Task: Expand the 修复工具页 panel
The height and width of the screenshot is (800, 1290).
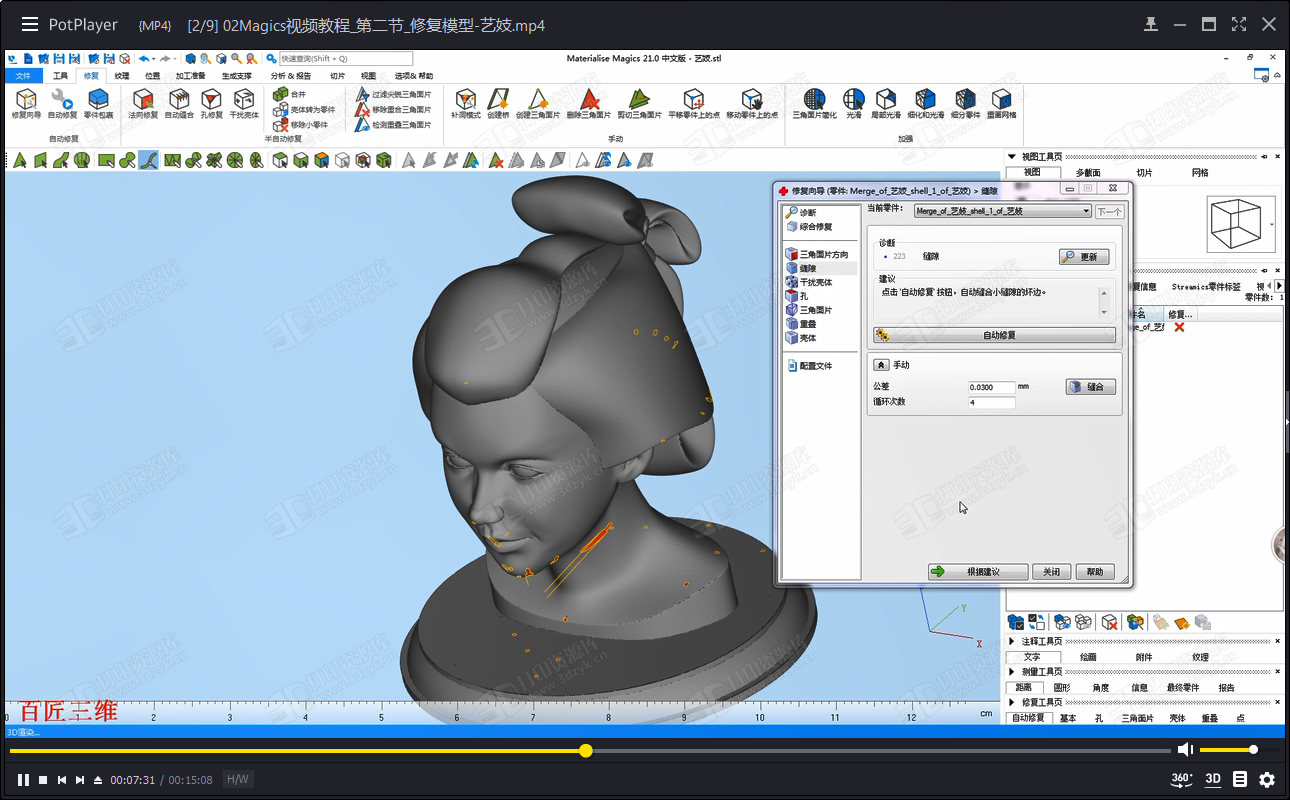Action: (1012, 702)
